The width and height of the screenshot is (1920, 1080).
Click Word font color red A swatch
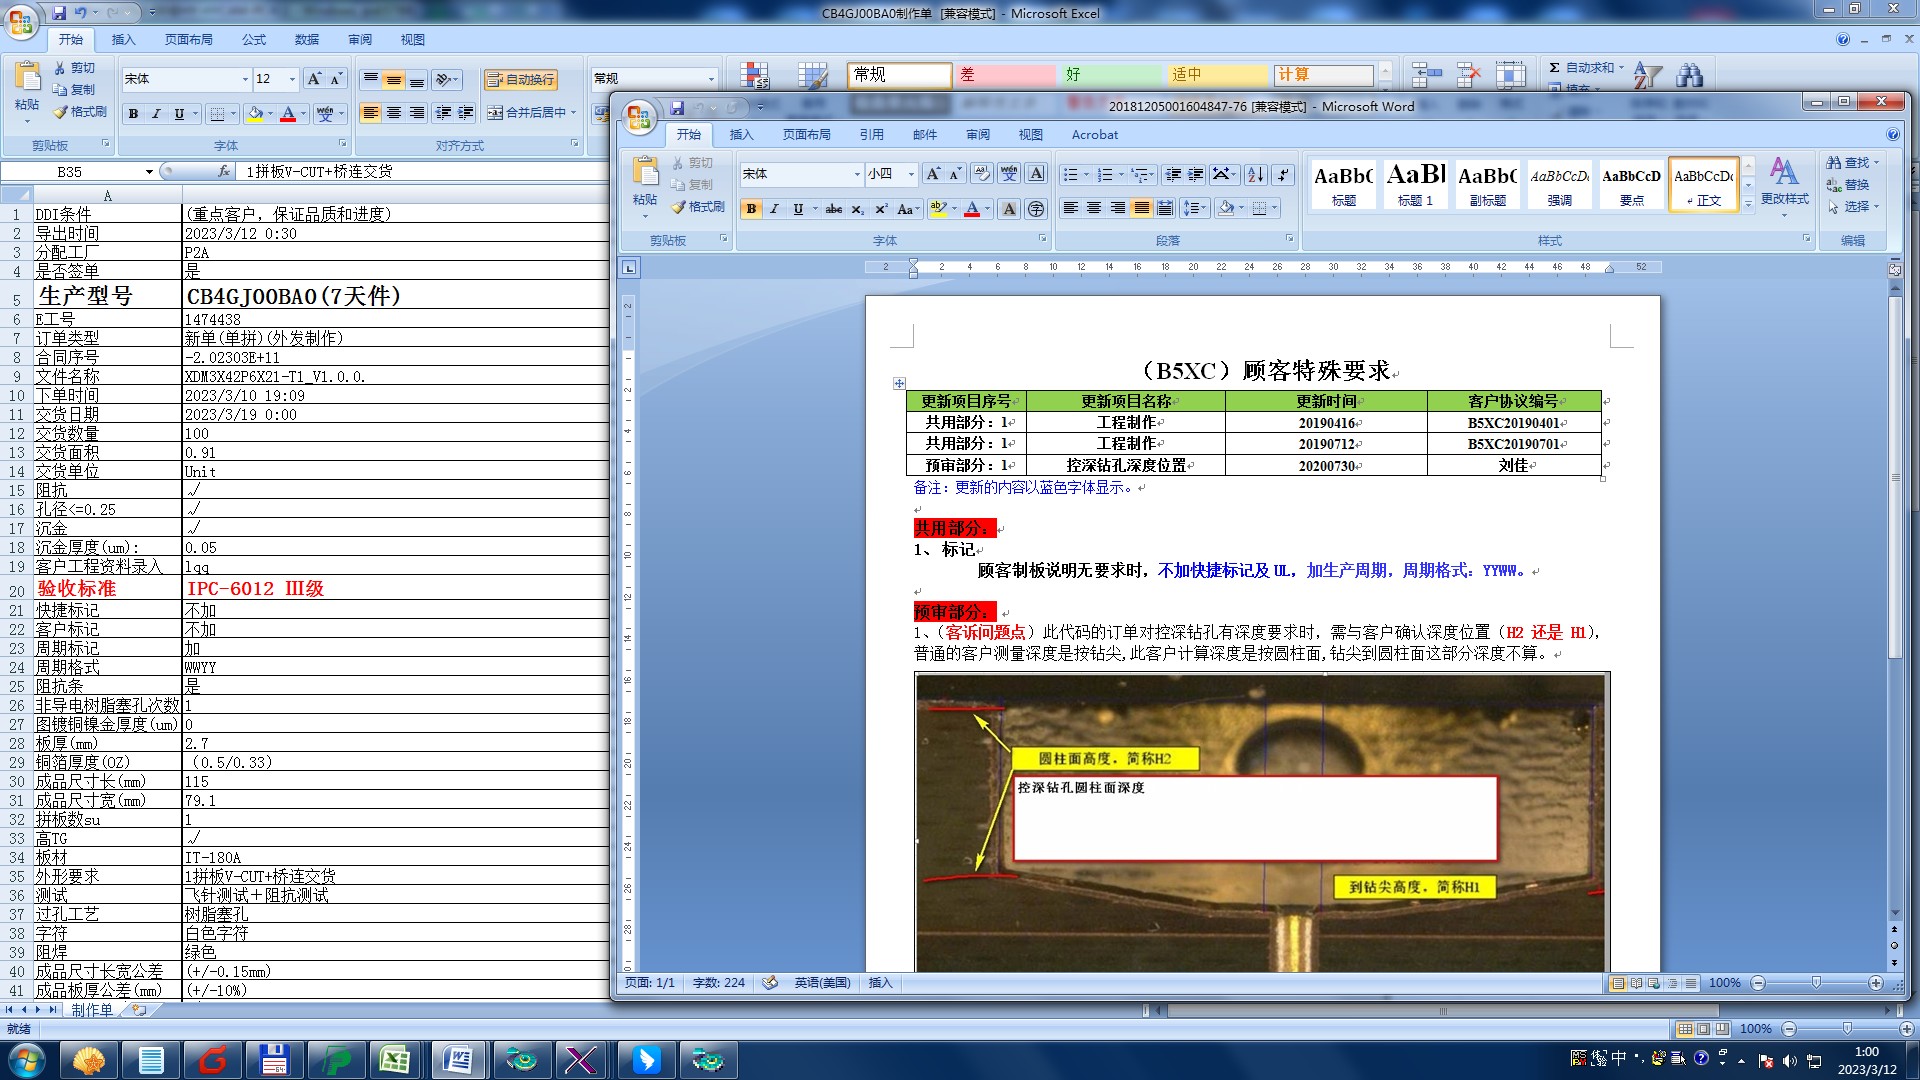tap(971, 209)
